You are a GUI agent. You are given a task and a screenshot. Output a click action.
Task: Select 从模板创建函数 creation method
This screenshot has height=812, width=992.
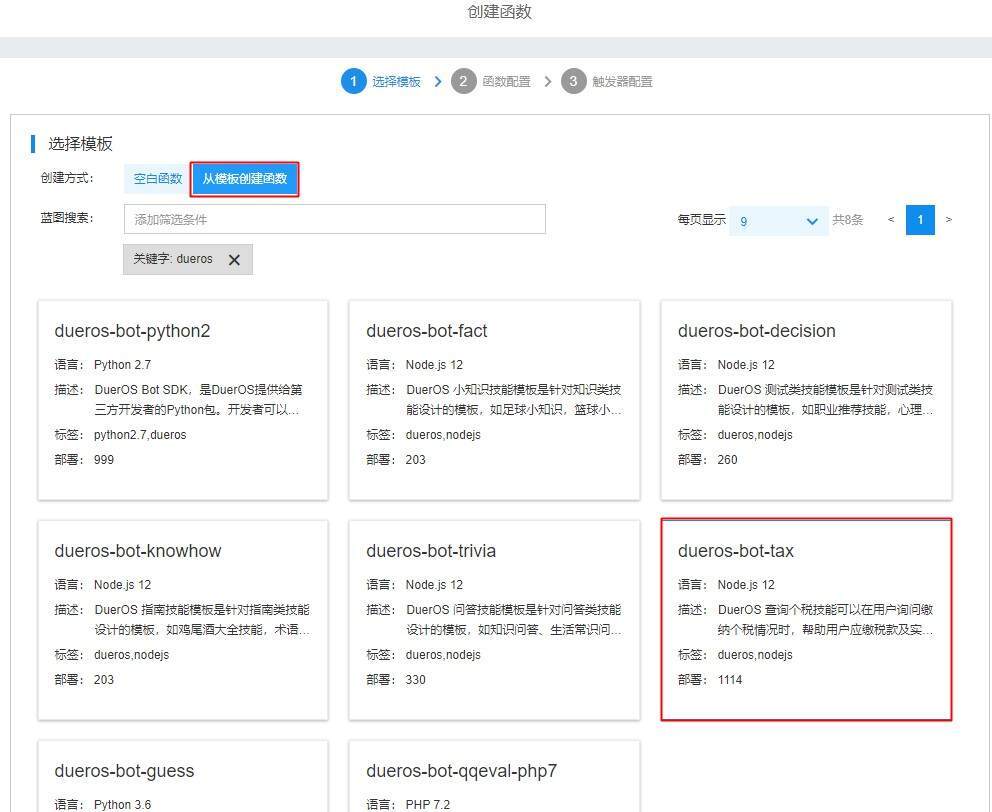[x=245, y=179]
